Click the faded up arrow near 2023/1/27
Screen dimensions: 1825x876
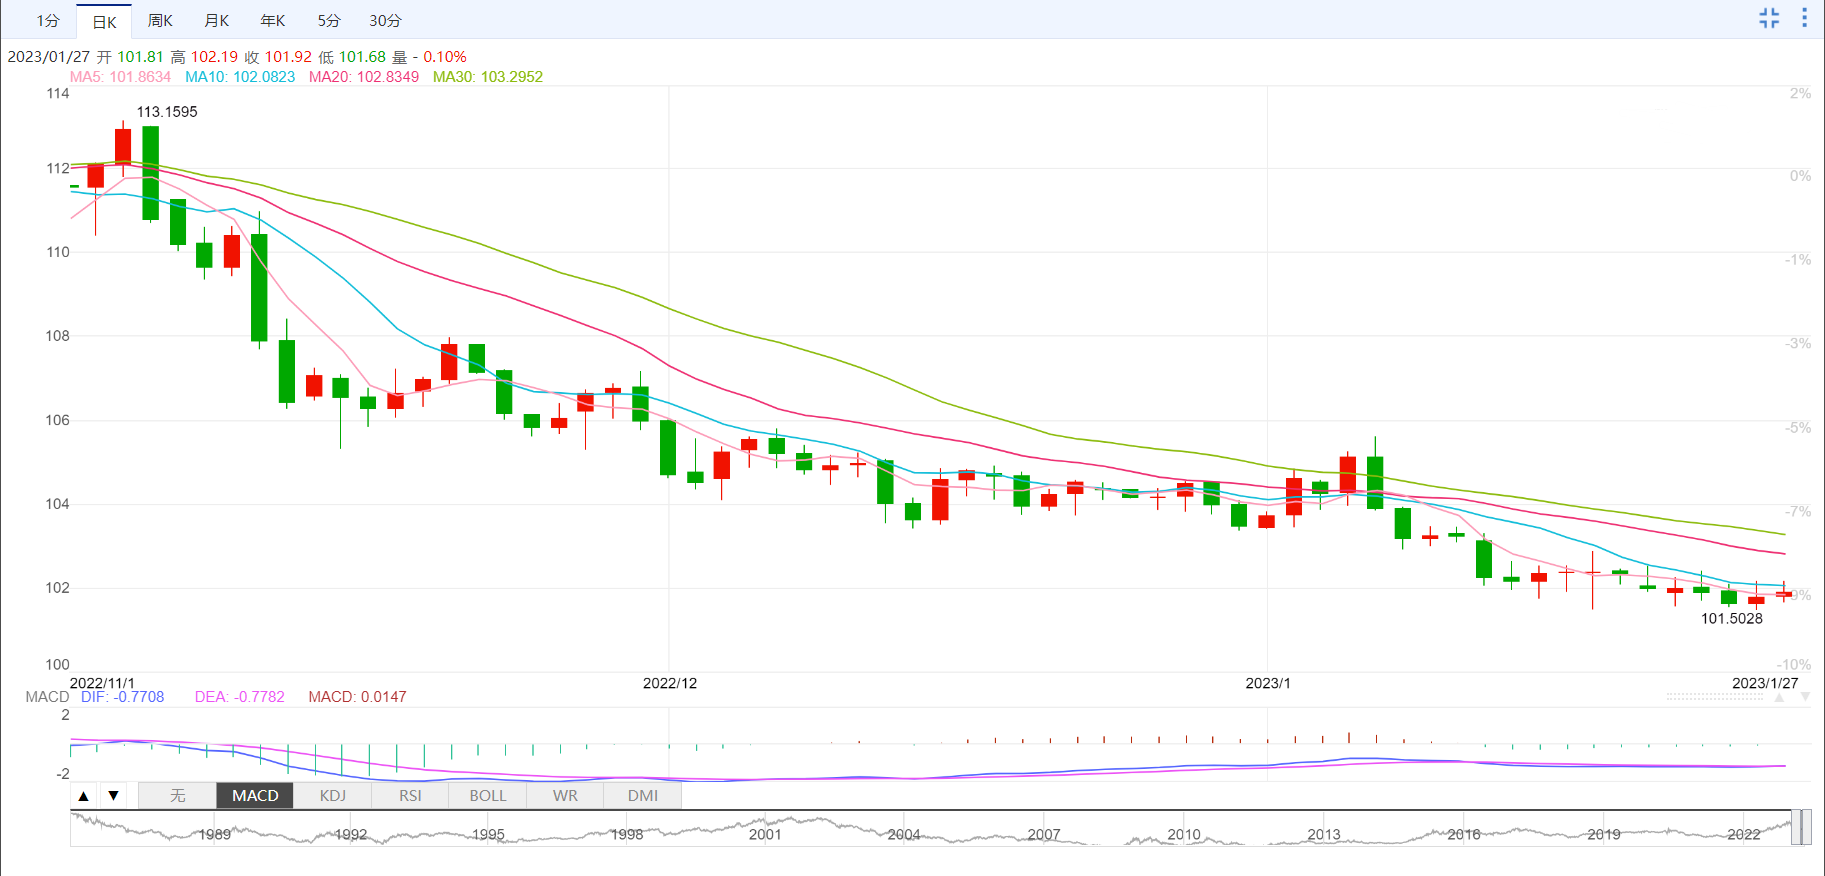click(1779, 697)
